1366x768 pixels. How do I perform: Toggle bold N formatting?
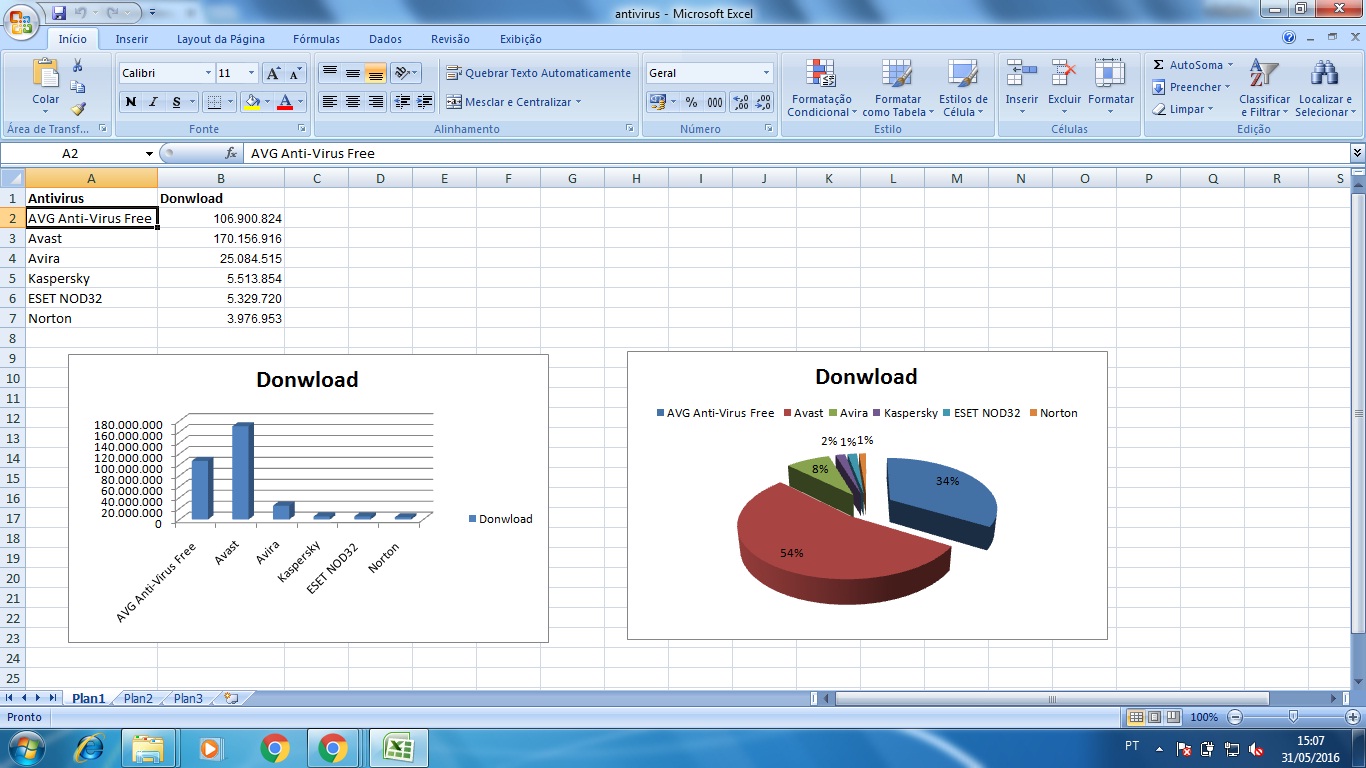tap(131, 102)
